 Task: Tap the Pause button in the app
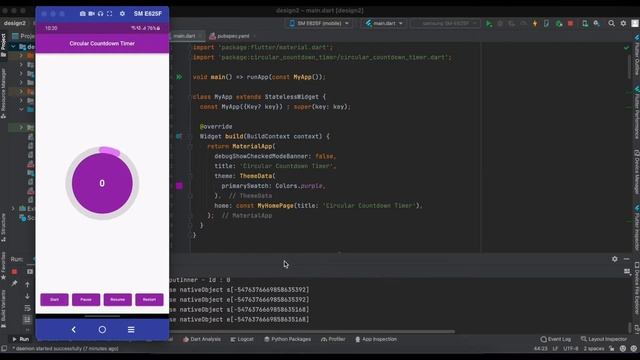[x=86, y=300]
